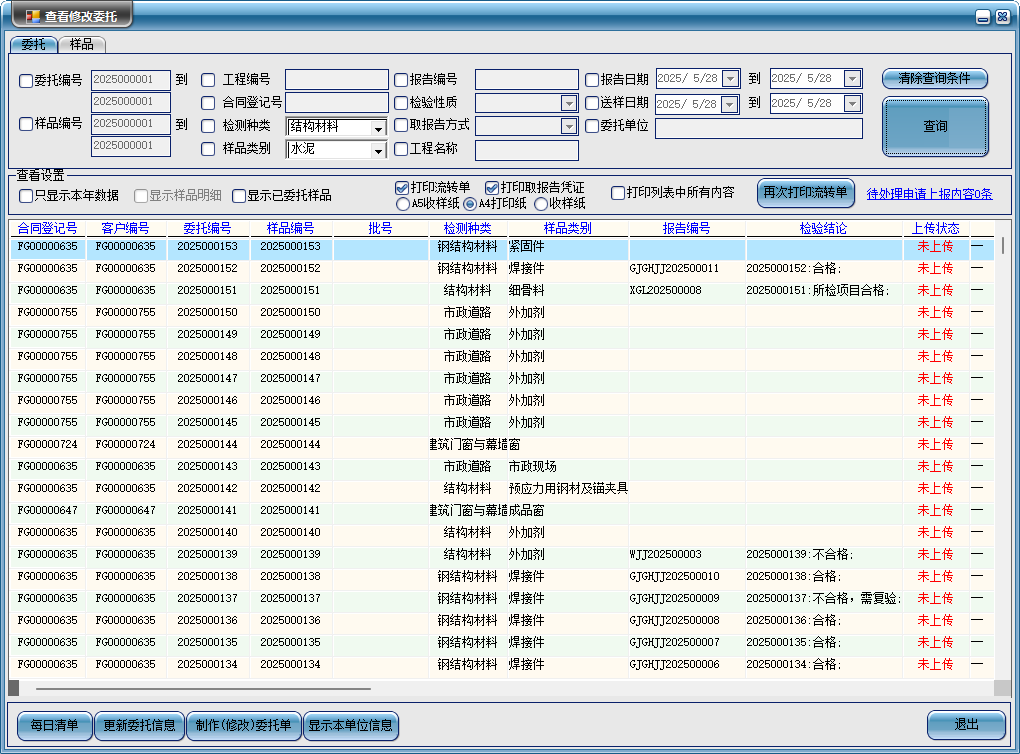
Task: Select the 委托 tab
Action: 34,44
